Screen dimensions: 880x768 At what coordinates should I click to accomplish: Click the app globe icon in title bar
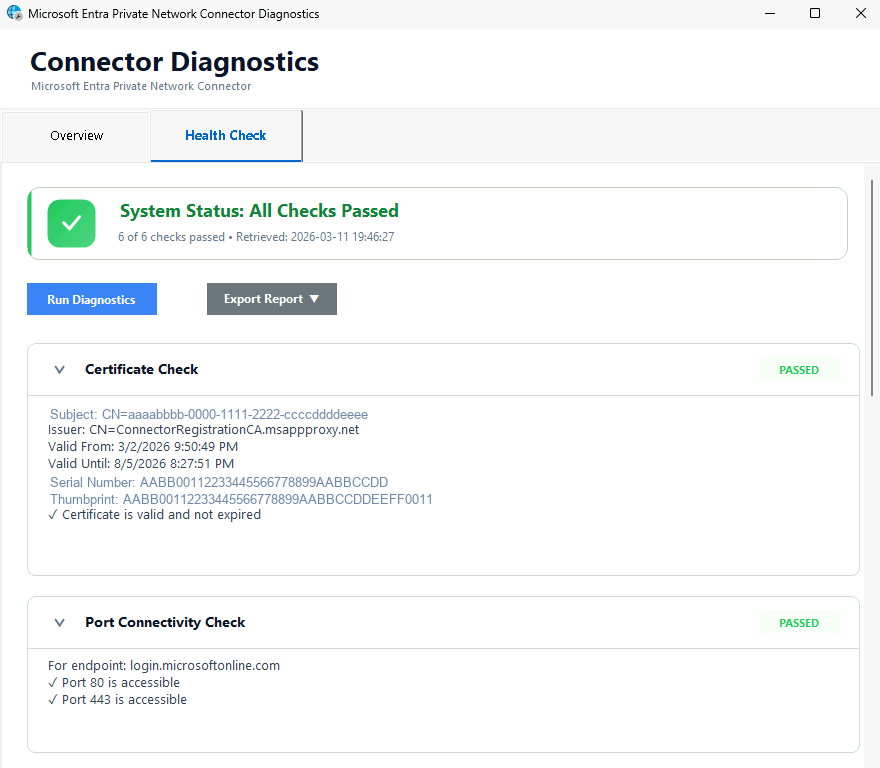14,13
